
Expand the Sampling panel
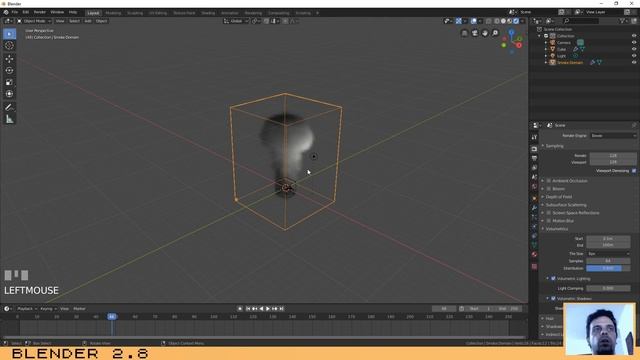click(x=554, y=146)
